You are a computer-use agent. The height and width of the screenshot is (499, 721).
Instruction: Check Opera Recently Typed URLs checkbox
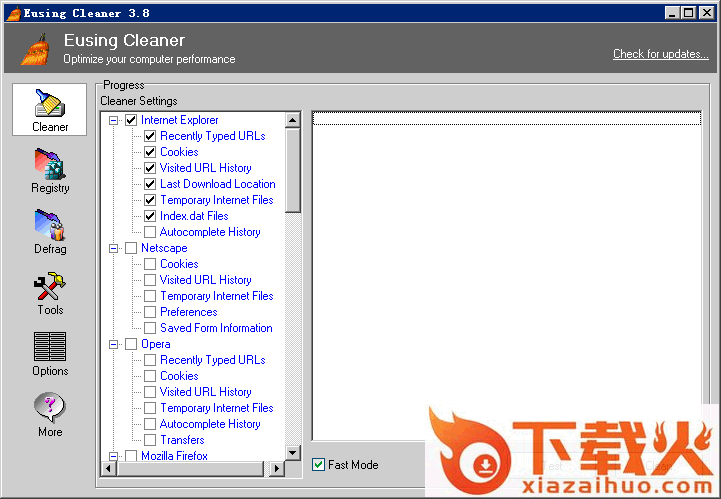(150, 360)
